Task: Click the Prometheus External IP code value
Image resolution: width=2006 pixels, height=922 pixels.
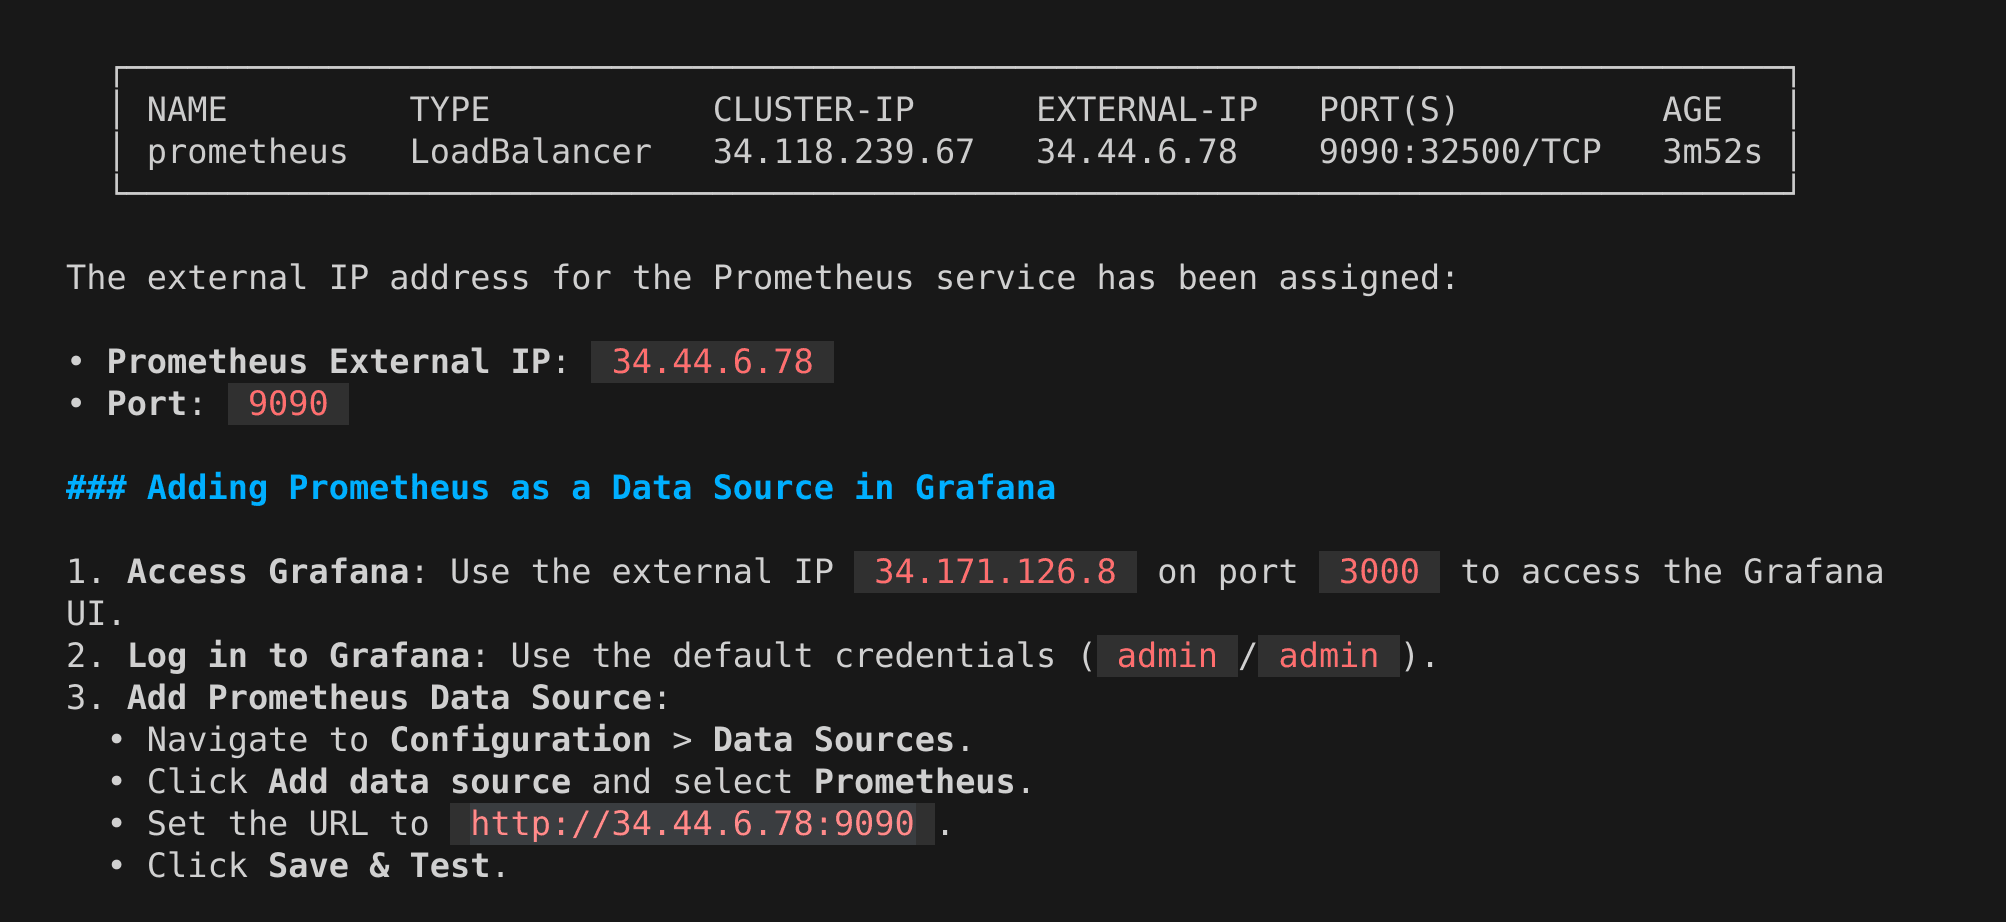Action: 712,362
